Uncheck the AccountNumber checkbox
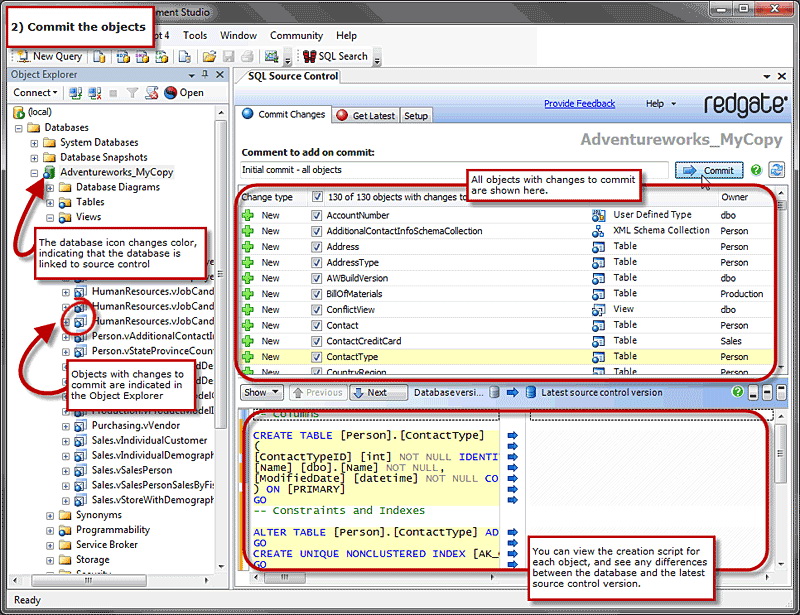The image size is (800, 615). click(x=316, y=215)
